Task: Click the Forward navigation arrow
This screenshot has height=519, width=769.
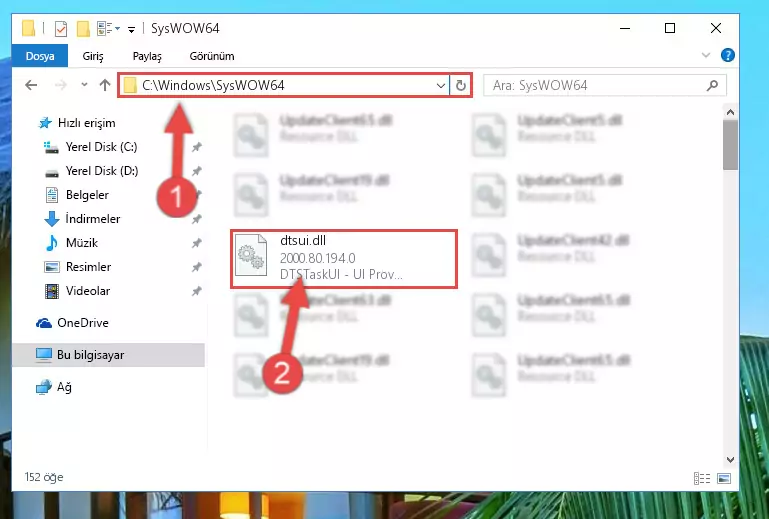Action: click(x=61, y=85)
